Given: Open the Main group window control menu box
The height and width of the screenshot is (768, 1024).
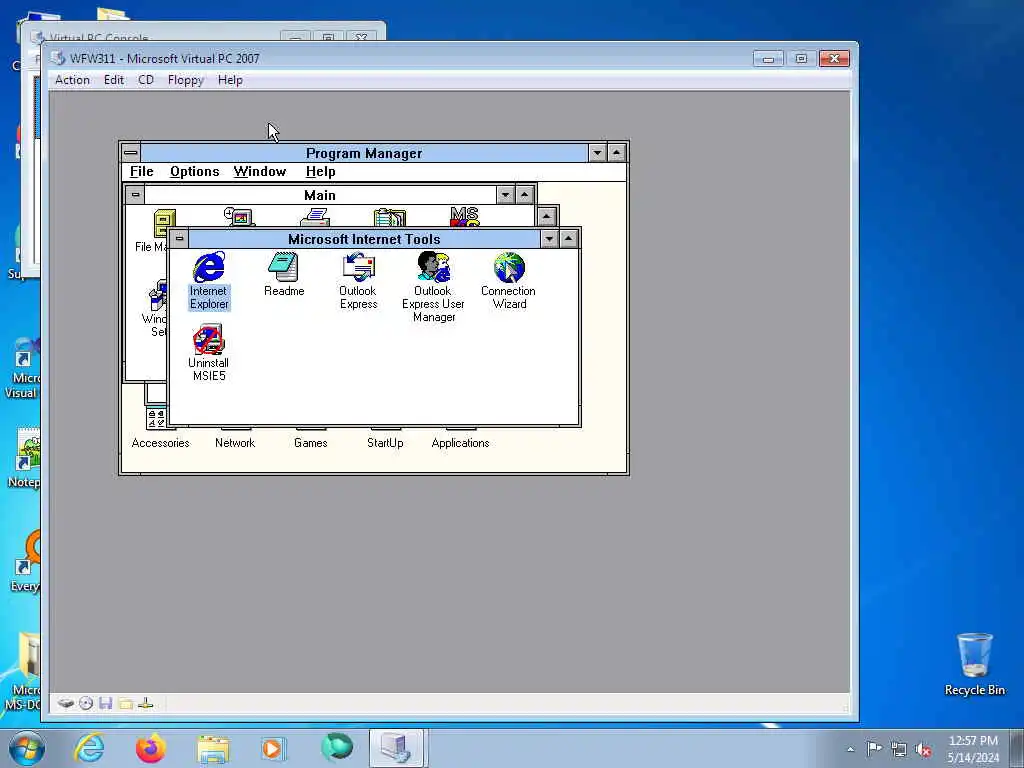Looking at the screenshot, I should point(135,195).
